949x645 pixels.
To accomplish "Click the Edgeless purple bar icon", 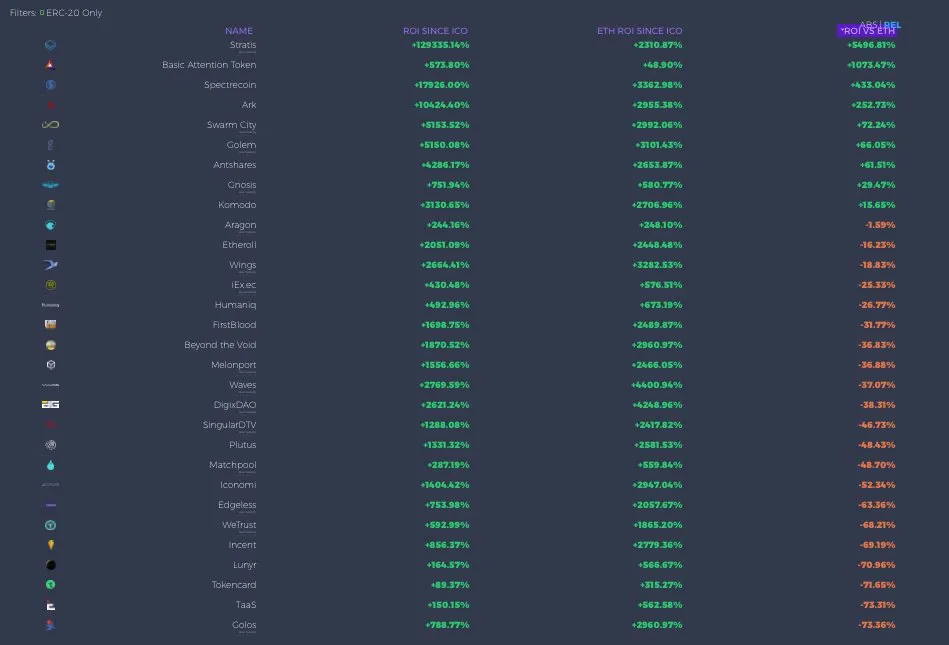I will click(x=51, y=505).
